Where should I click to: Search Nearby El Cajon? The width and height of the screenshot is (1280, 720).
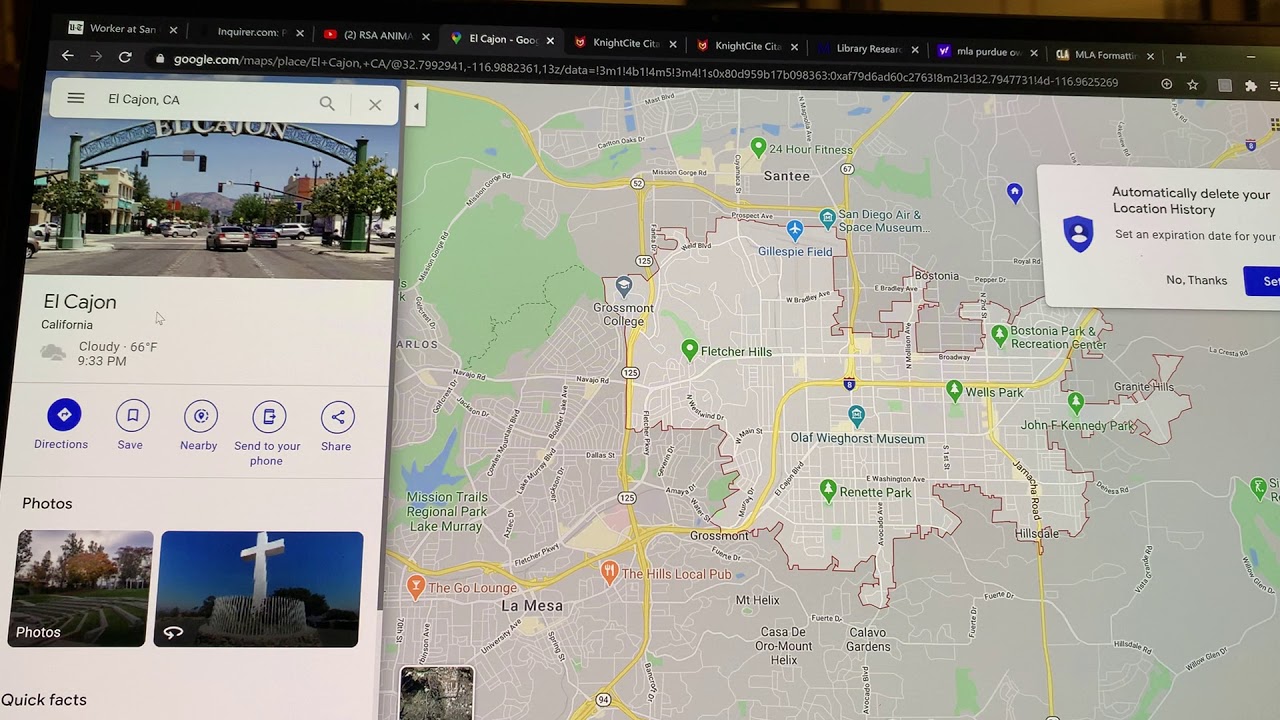point(199,427)
